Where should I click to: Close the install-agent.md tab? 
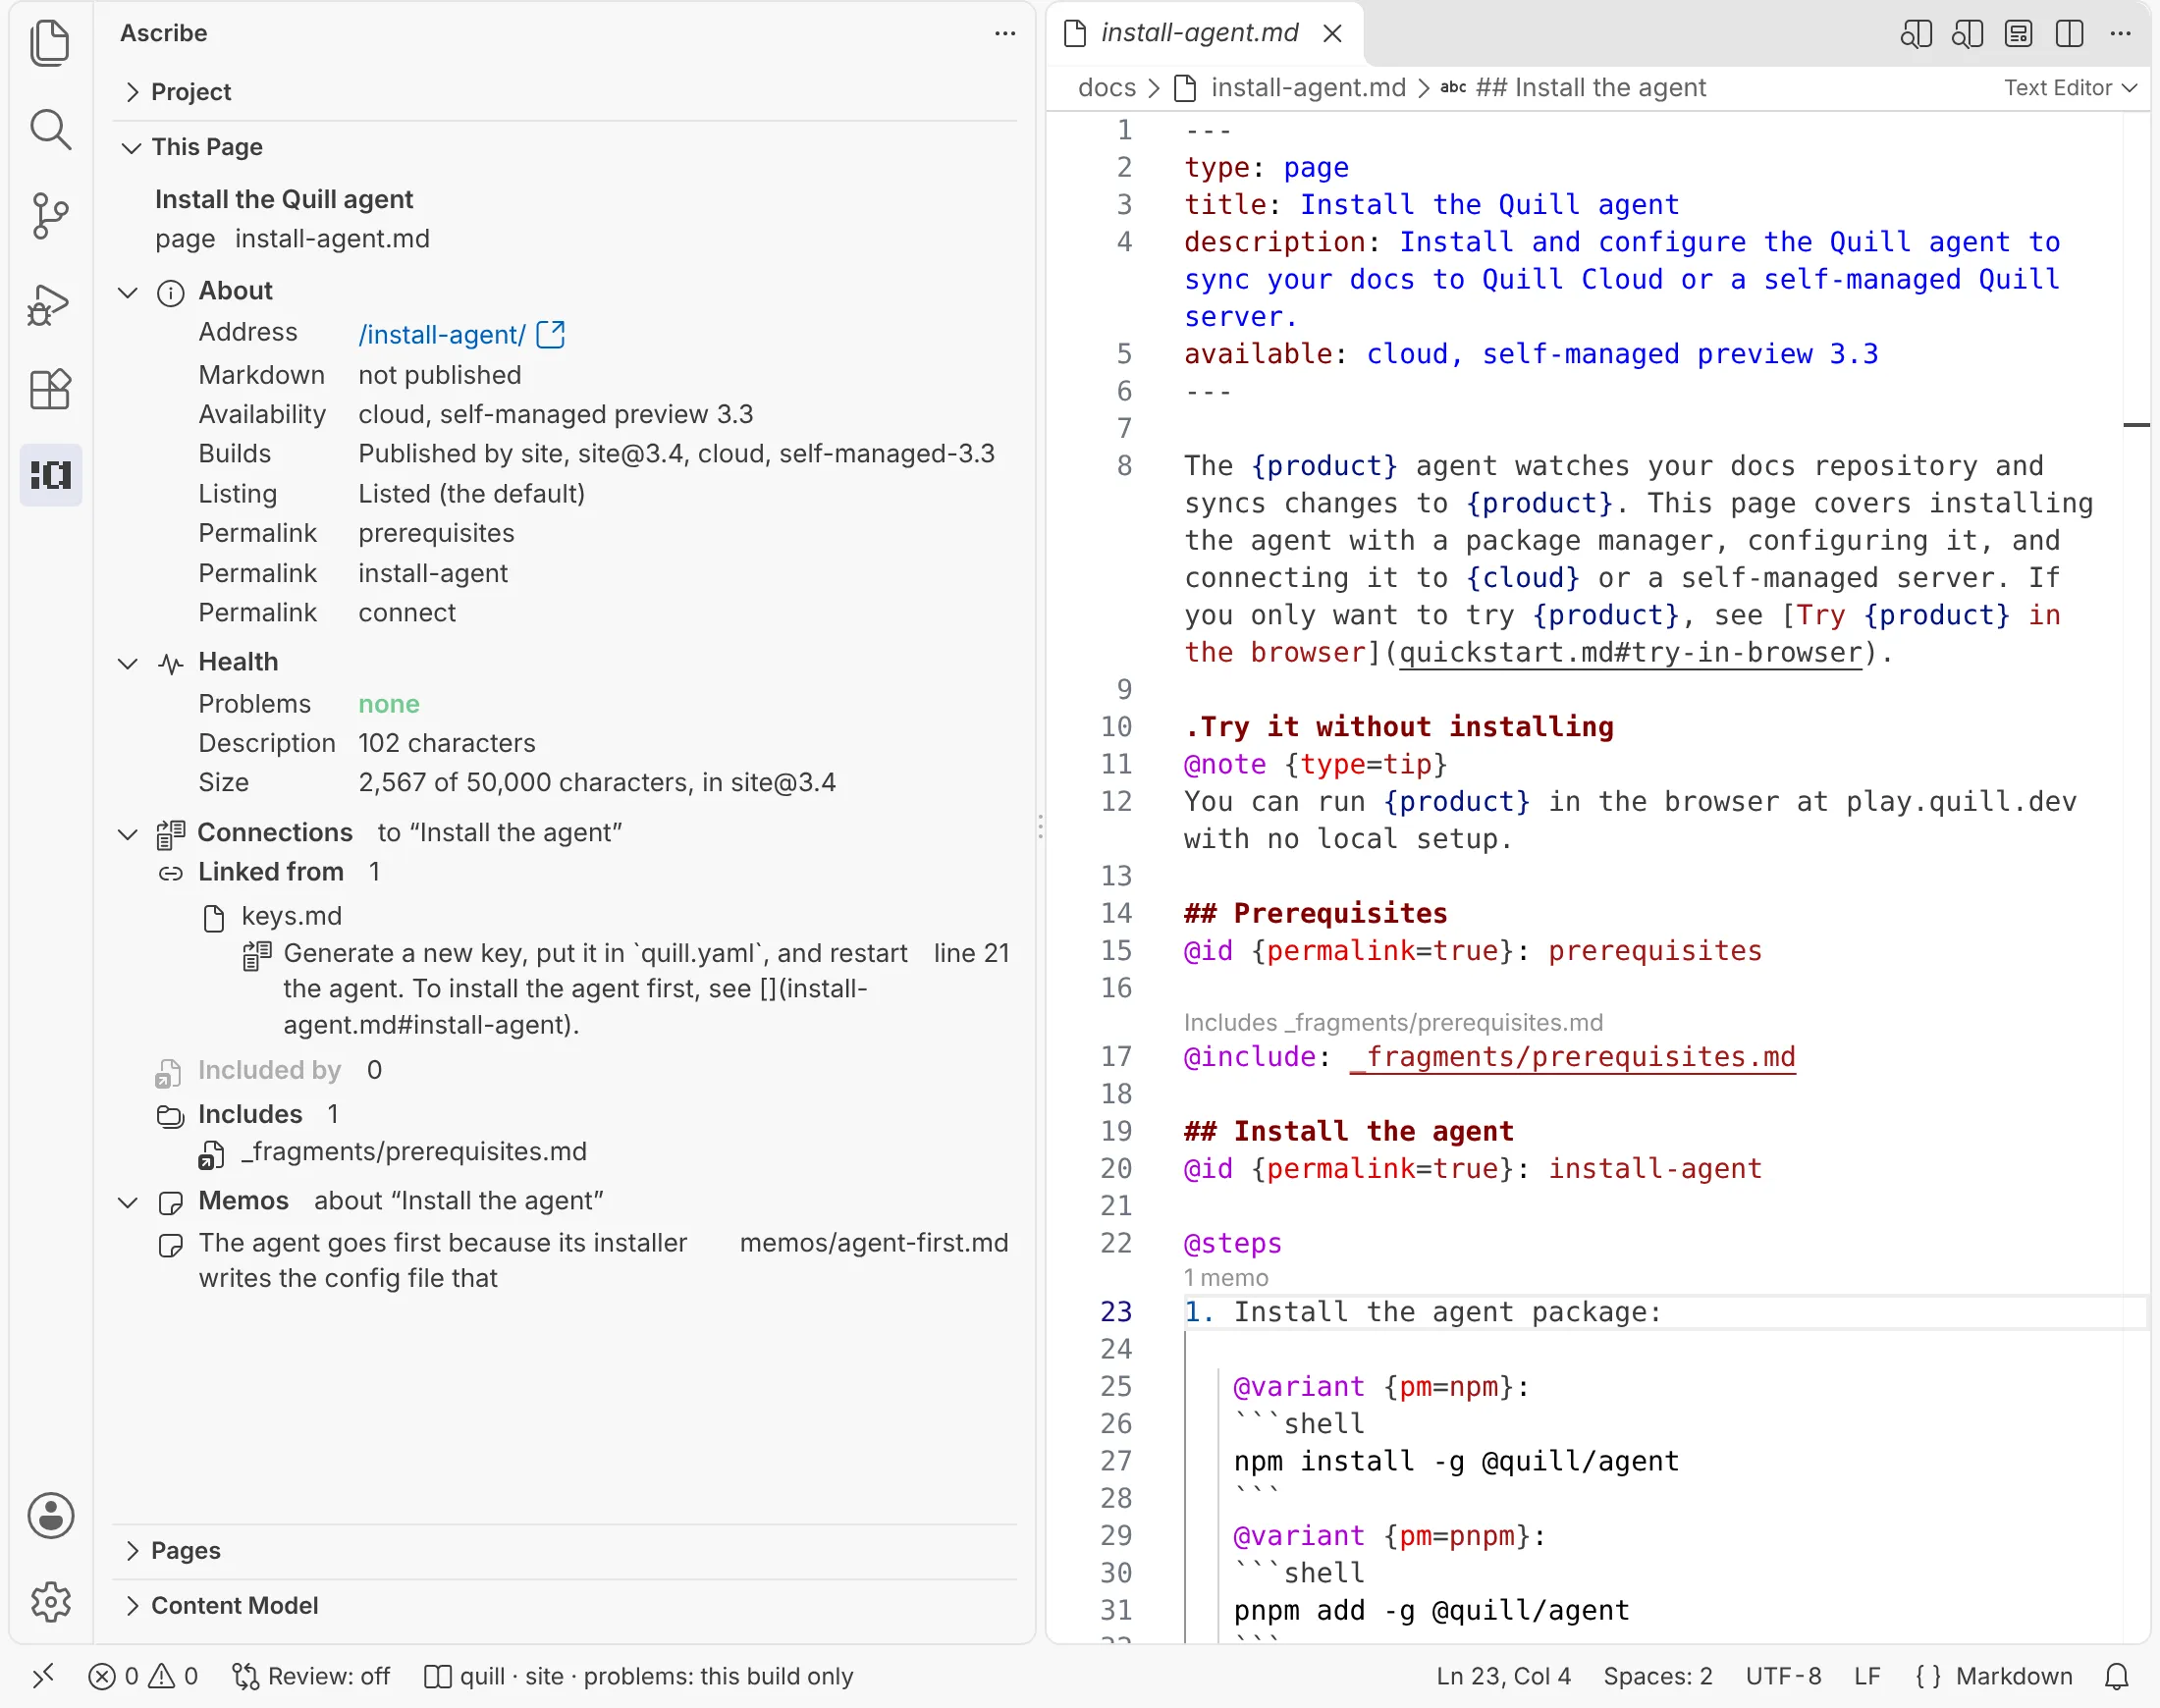(1332, 33)
